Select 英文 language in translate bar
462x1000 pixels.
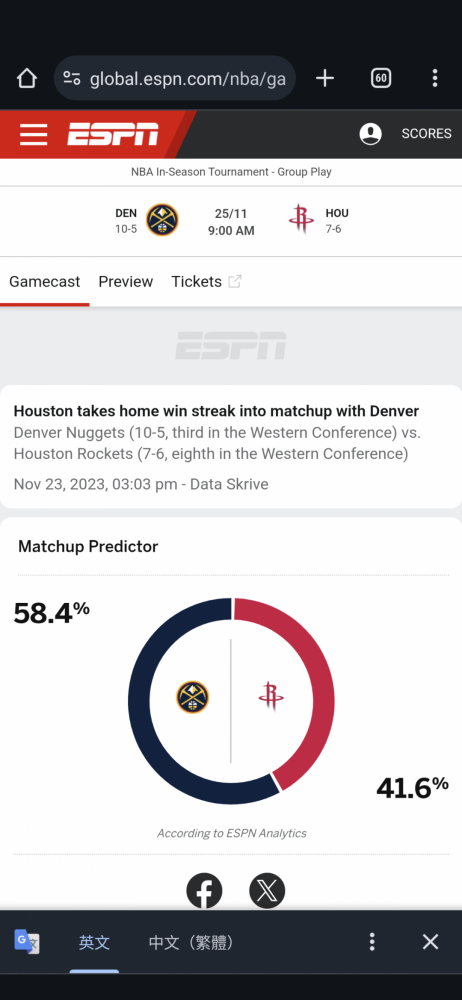click(x=94, y=942)
